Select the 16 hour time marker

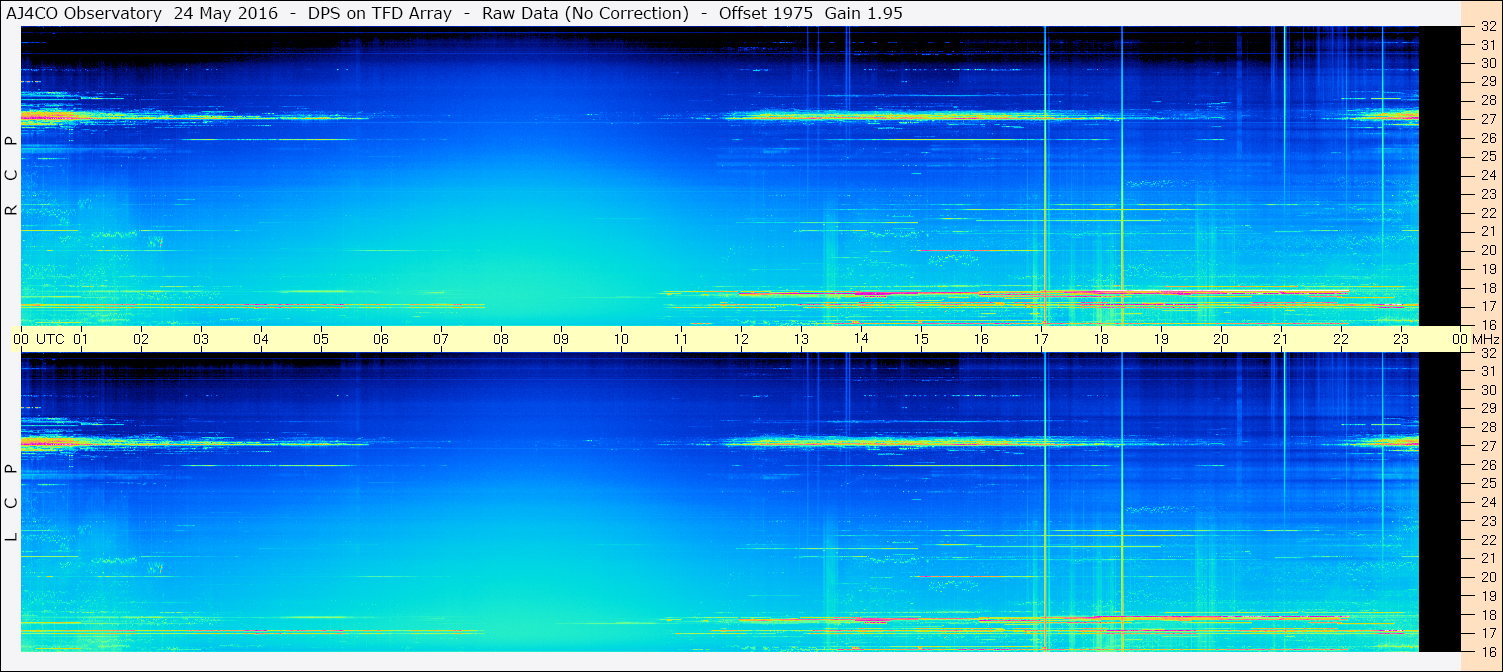[981, 339]
